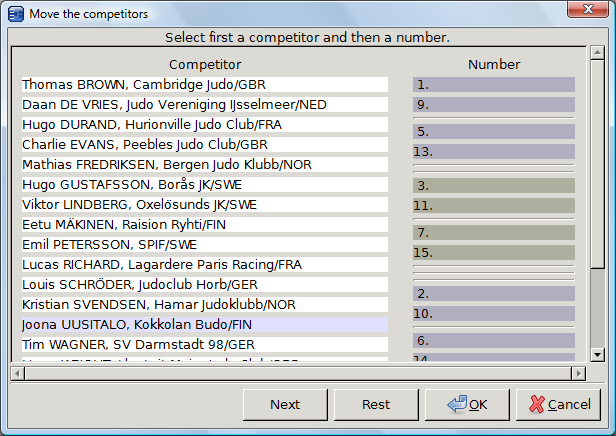Click the Next button
The height and width of the screenshot is (436, 616).
[285, 405]
